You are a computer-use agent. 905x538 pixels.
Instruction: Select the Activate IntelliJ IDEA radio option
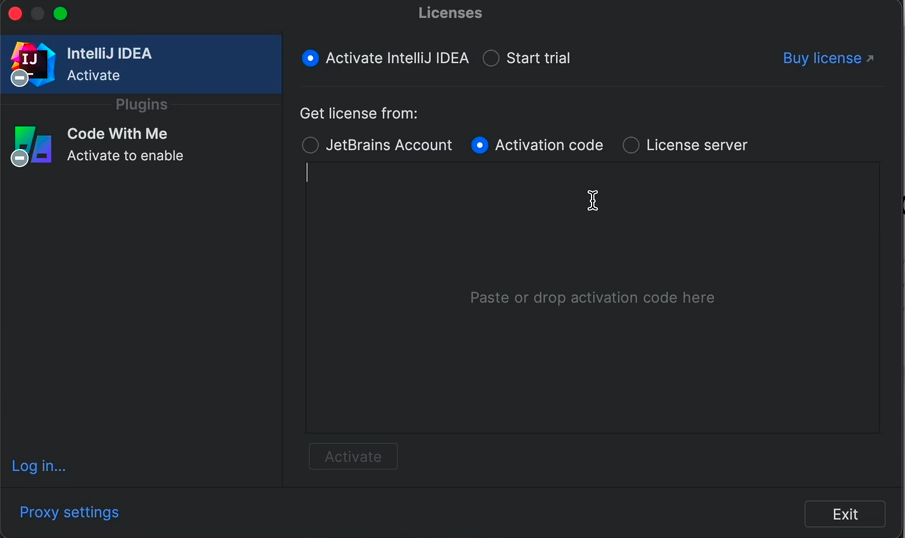click(x=311, y=58)
